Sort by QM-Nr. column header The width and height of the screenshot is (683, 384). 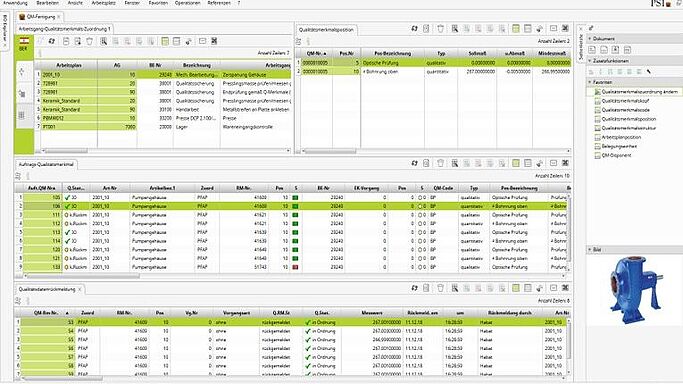point(316,54)
